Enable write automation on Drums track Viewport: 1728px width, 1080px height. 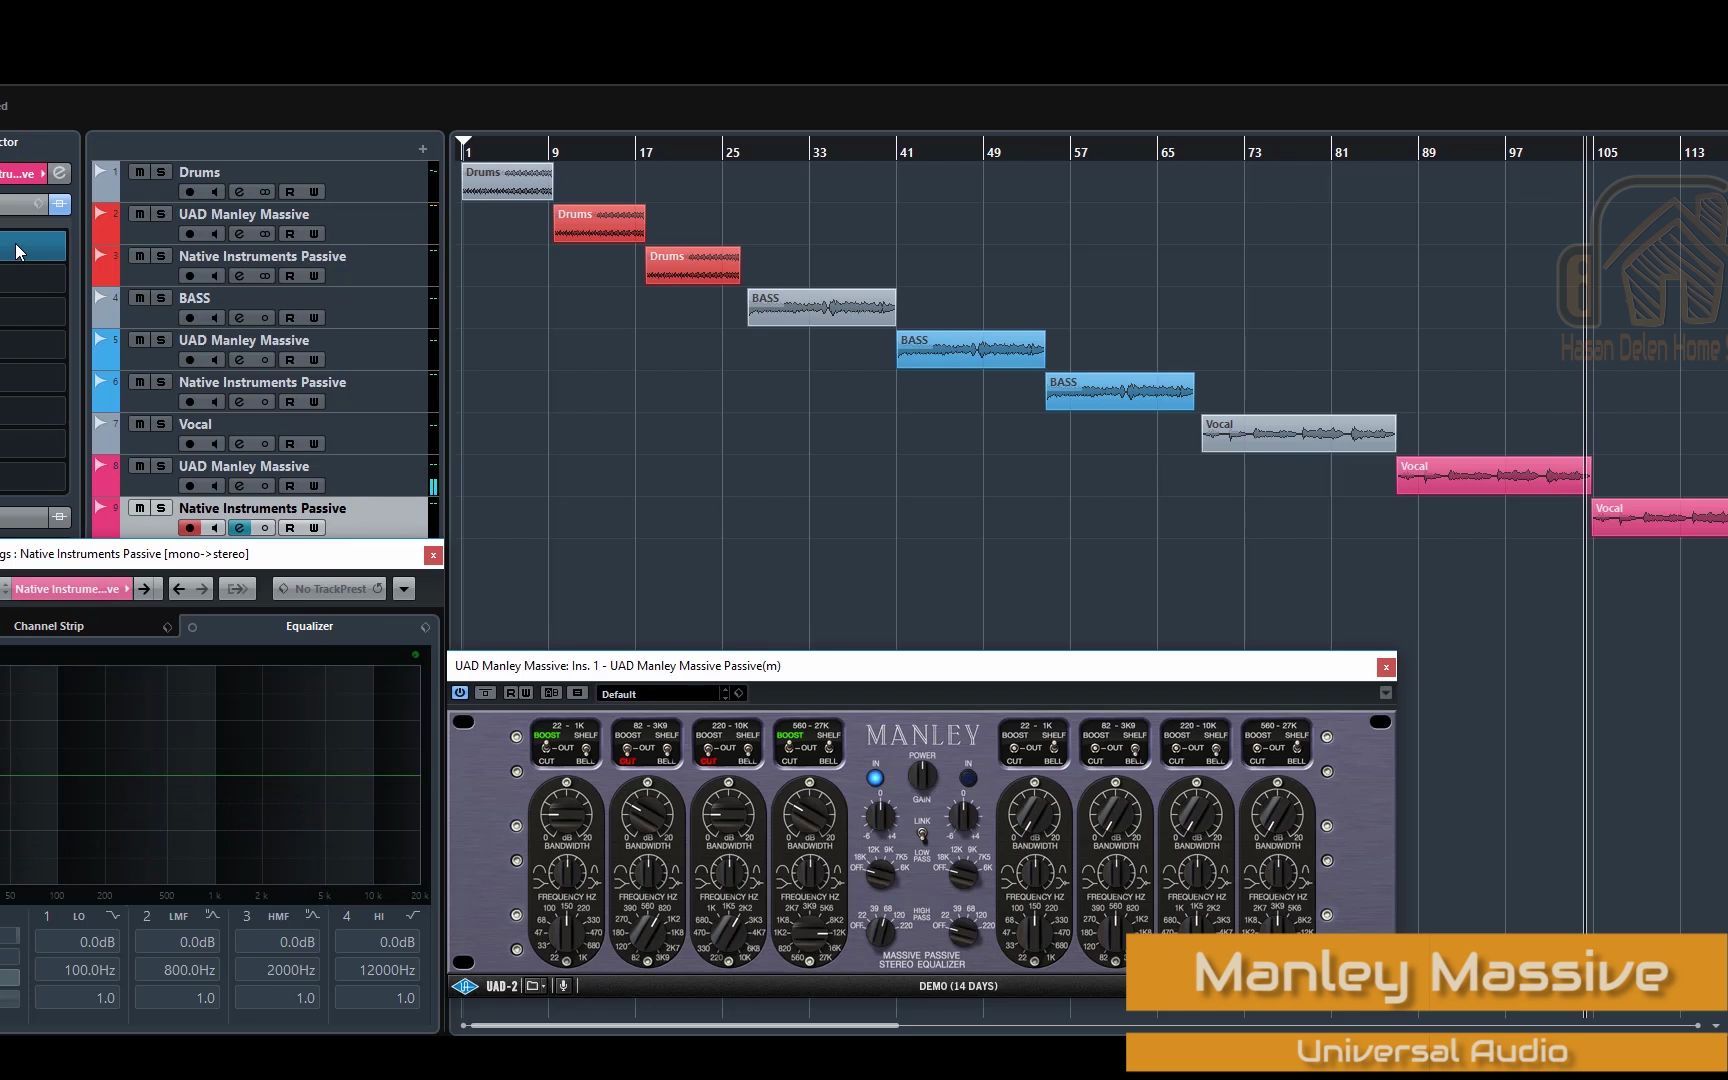point(314,192)
